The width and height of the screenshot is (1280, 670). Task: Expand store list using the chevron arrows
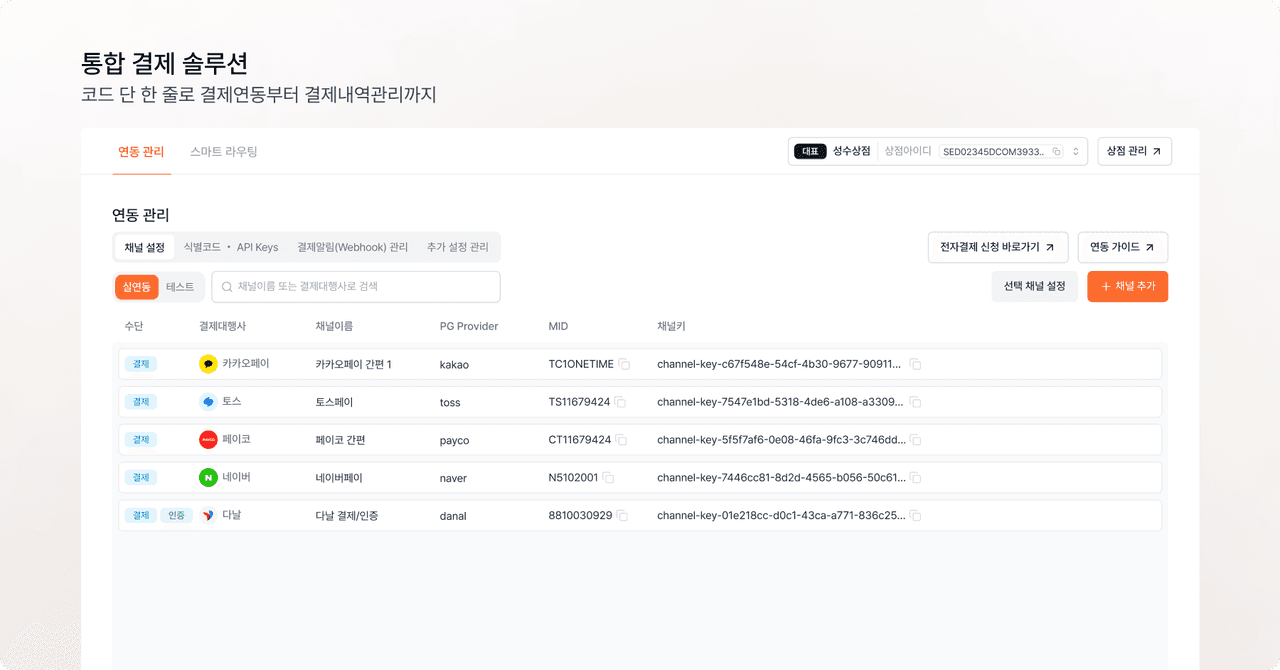tap(1076, 152)
